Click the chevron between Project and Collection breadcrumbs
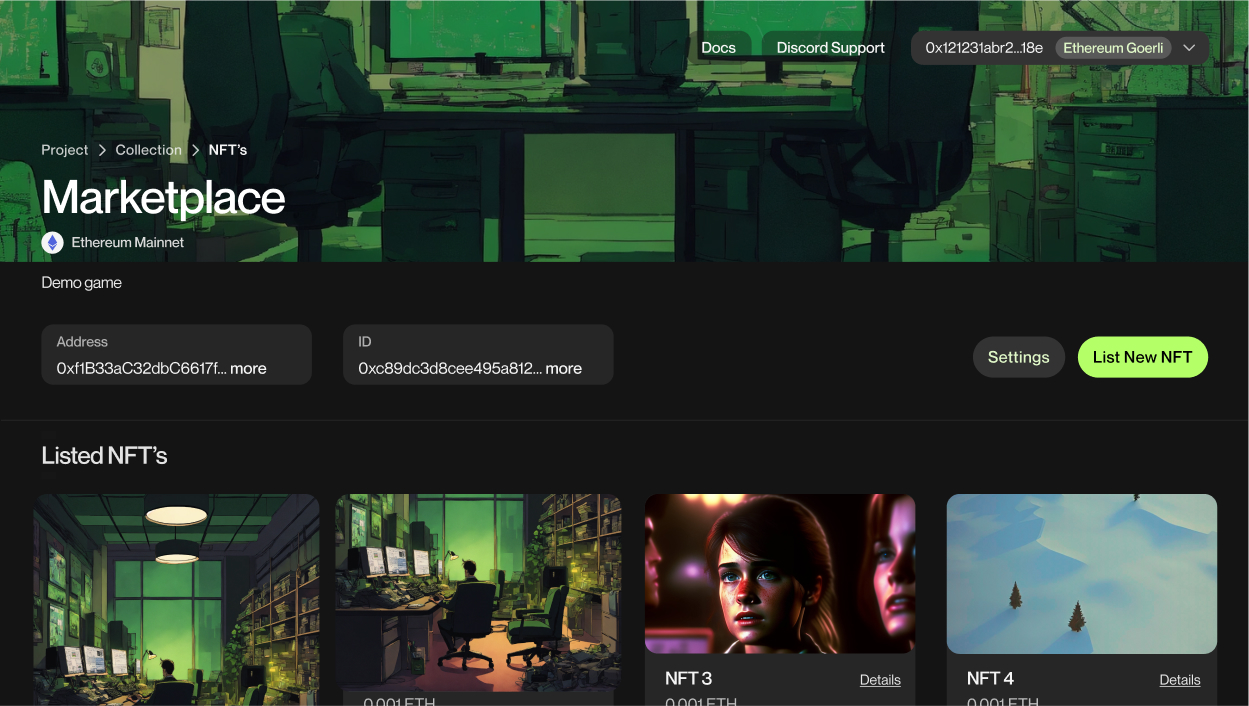This screenshot has height=706, width=1249. [x=101, y=149]
